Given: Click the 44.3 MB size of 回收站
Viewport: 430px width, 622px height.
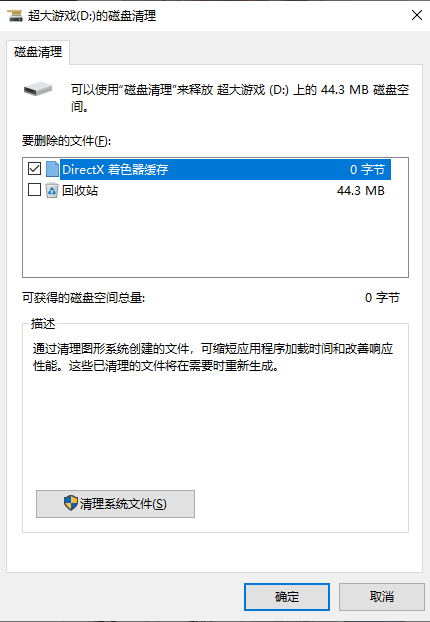Looking at the screenshot, I should [x=361, y=191].
